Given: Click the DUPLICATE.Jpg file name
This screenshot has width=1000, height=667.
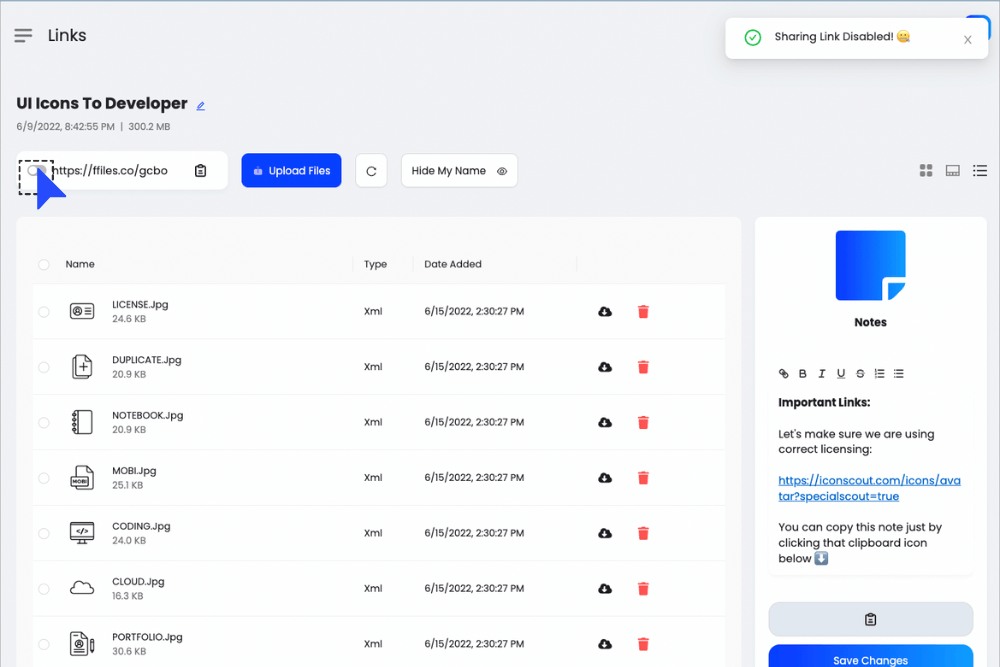Looking at the screenshot, I should pos(147,360).
